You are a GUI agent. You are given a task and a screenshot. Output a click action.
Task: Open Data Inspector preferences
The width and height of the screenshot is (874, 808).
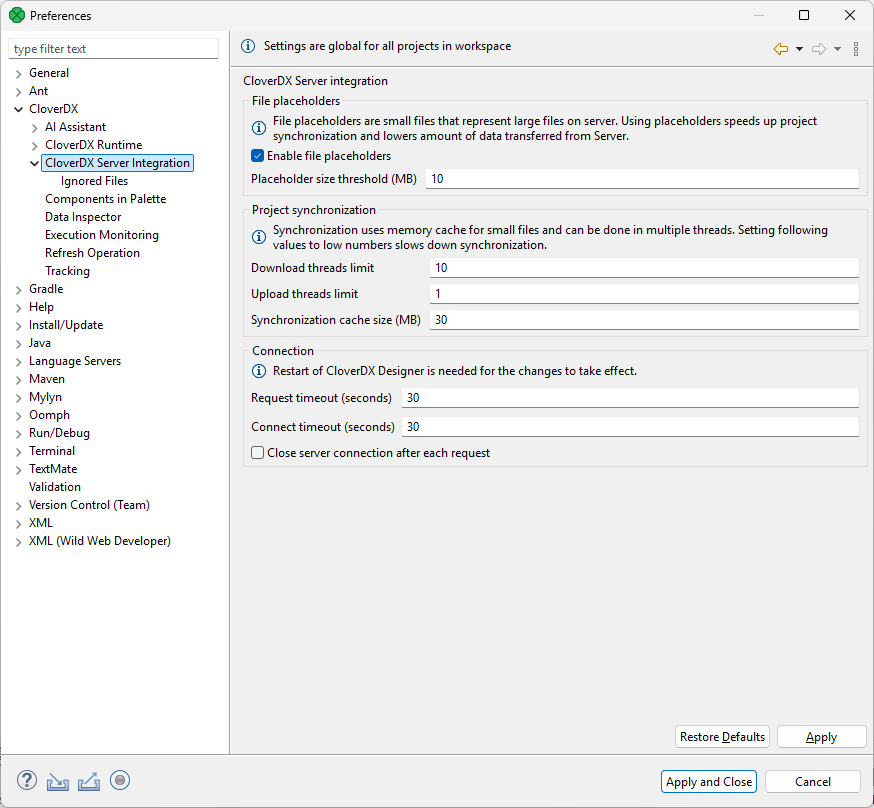(x=83, y=217)
